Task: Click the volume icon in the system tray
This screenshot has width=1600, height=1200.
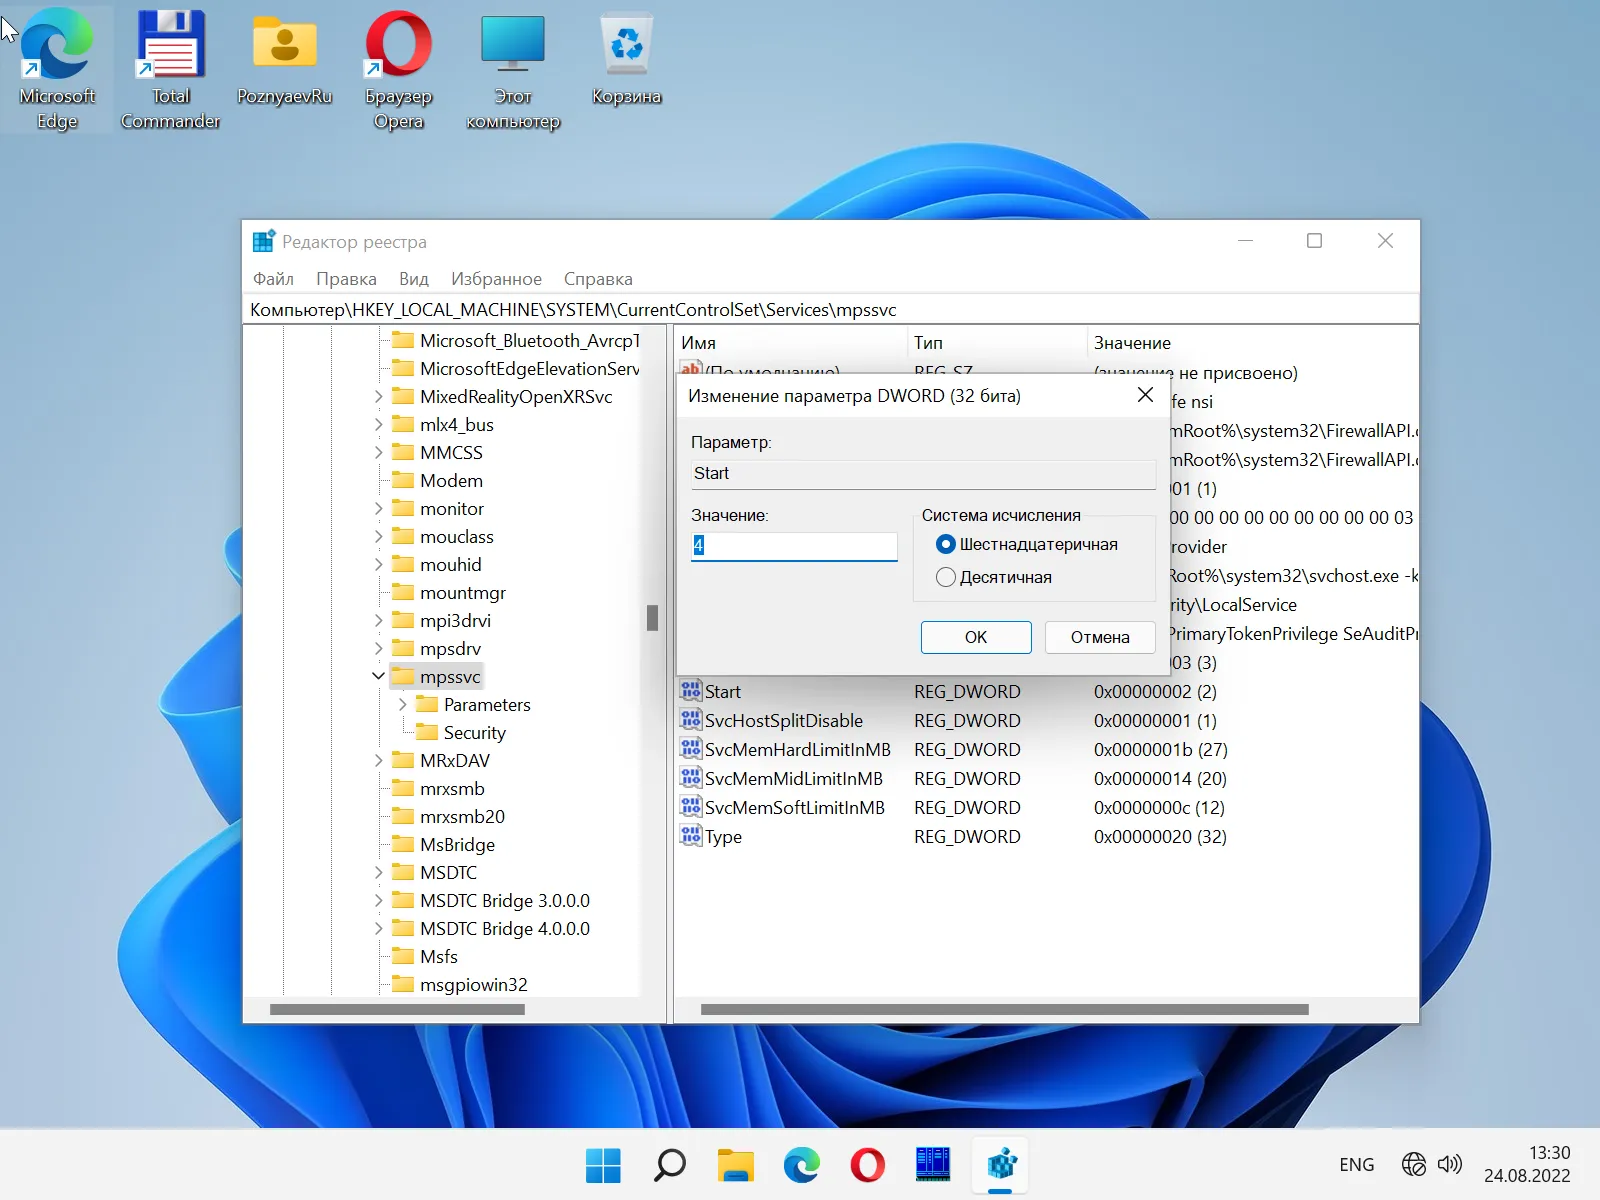Action: pos(1449,1164)
